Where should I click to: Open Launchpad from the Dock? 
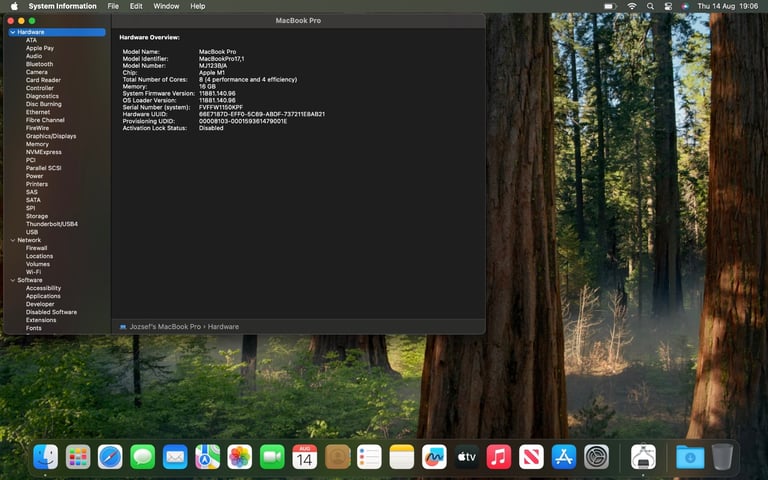point(78,456)
